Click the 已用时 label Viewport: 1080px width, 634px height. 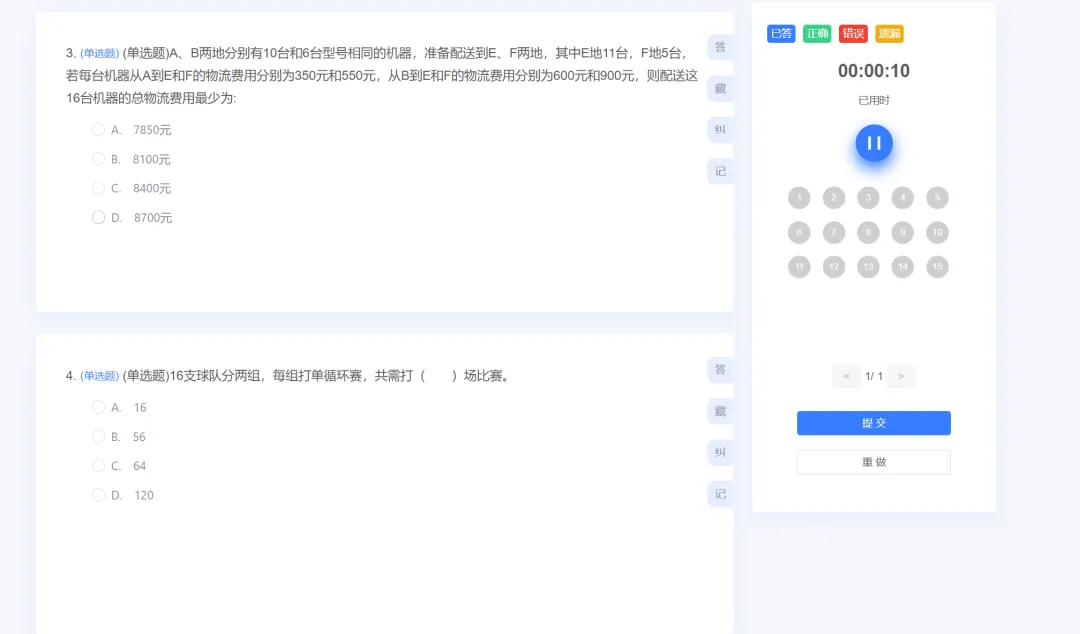873,101
